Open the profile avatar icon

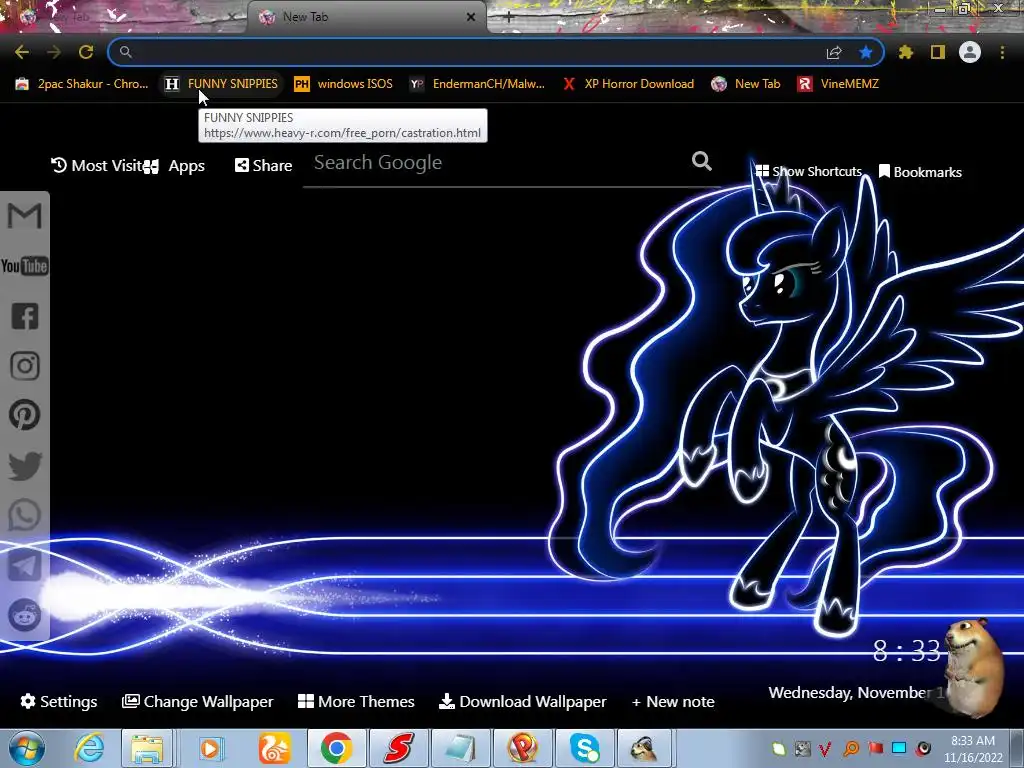click(x=970, y=52)
